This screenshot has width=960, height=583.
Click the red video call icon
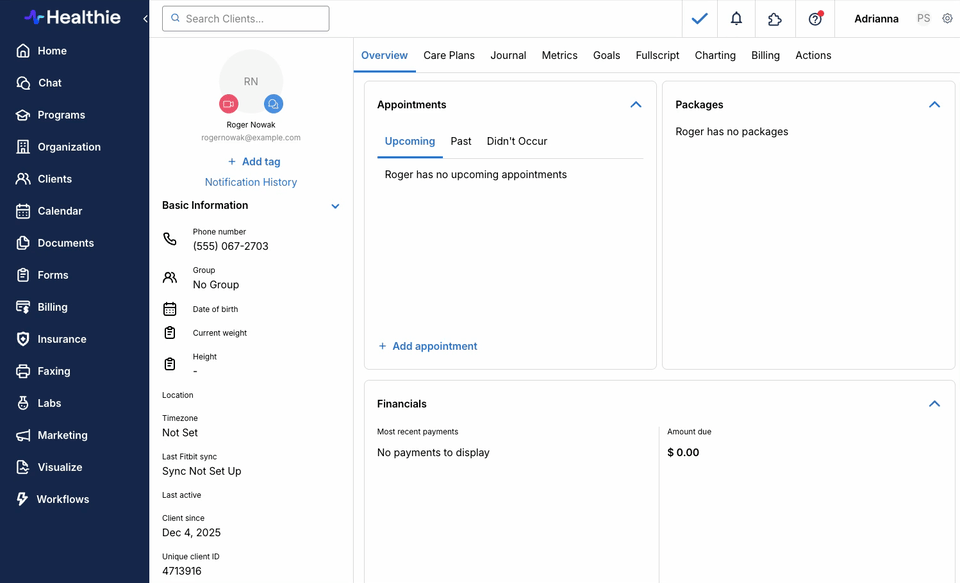[228, 104]
